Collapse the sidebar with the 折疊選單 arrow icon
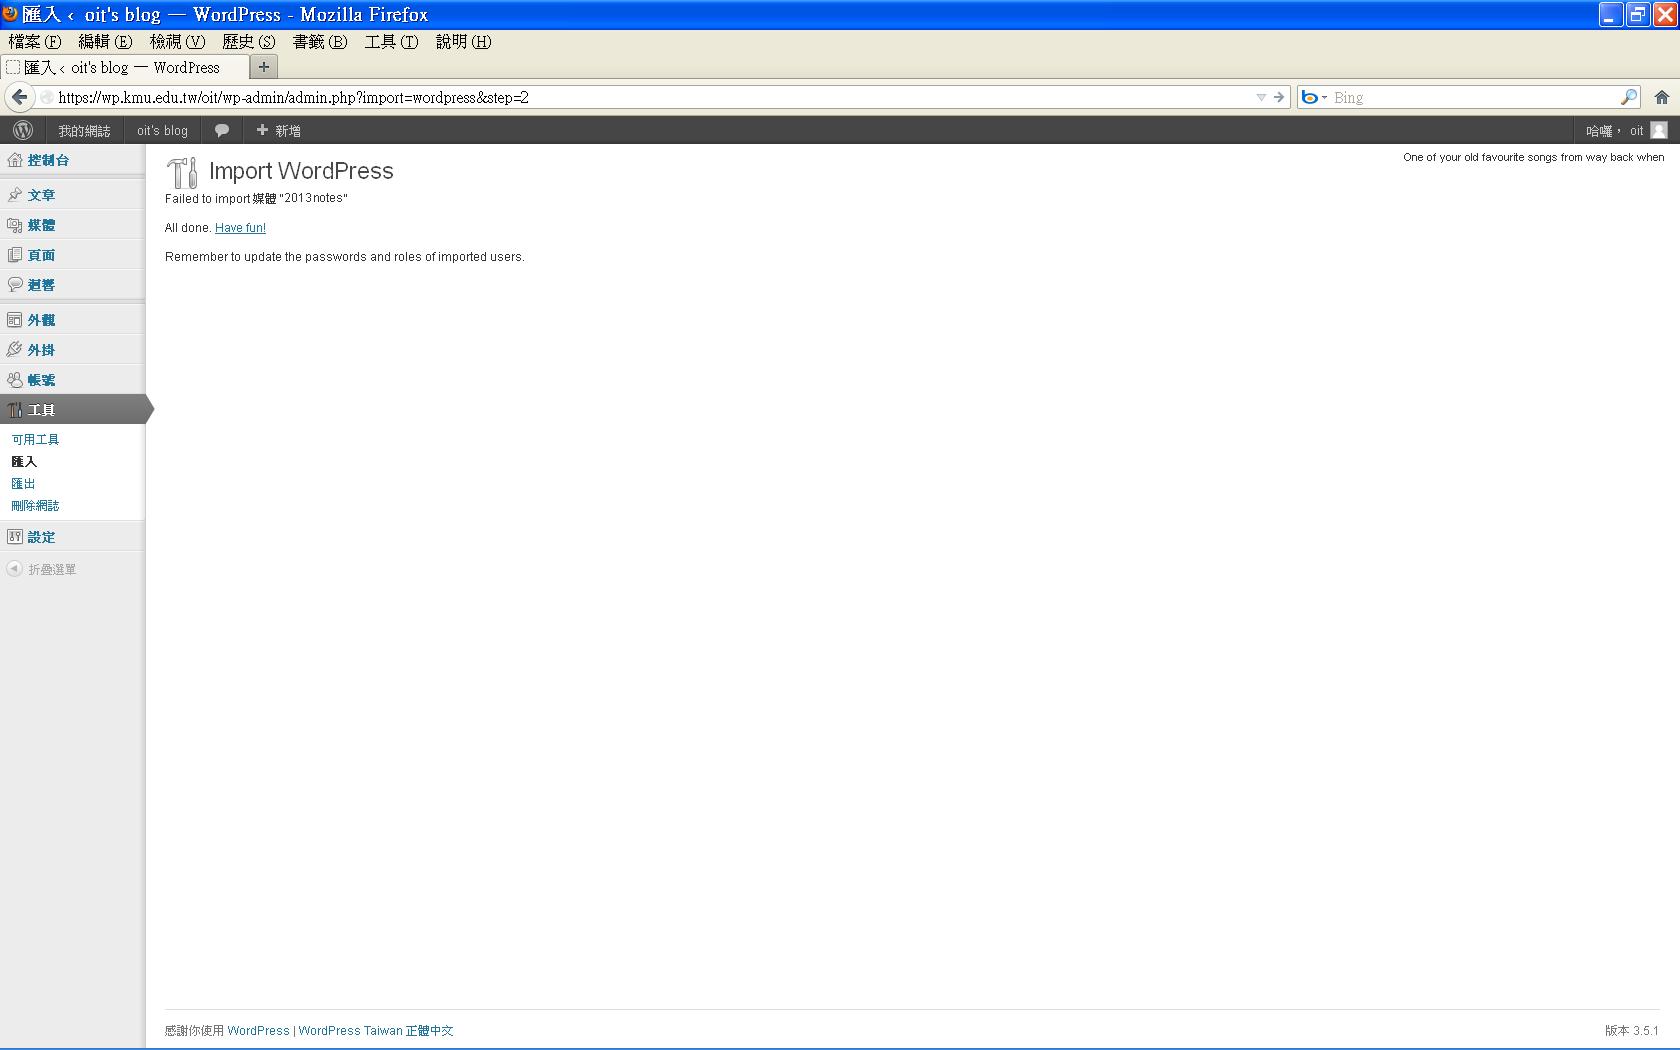The image size is (1680, 1050). click(14, 569)
